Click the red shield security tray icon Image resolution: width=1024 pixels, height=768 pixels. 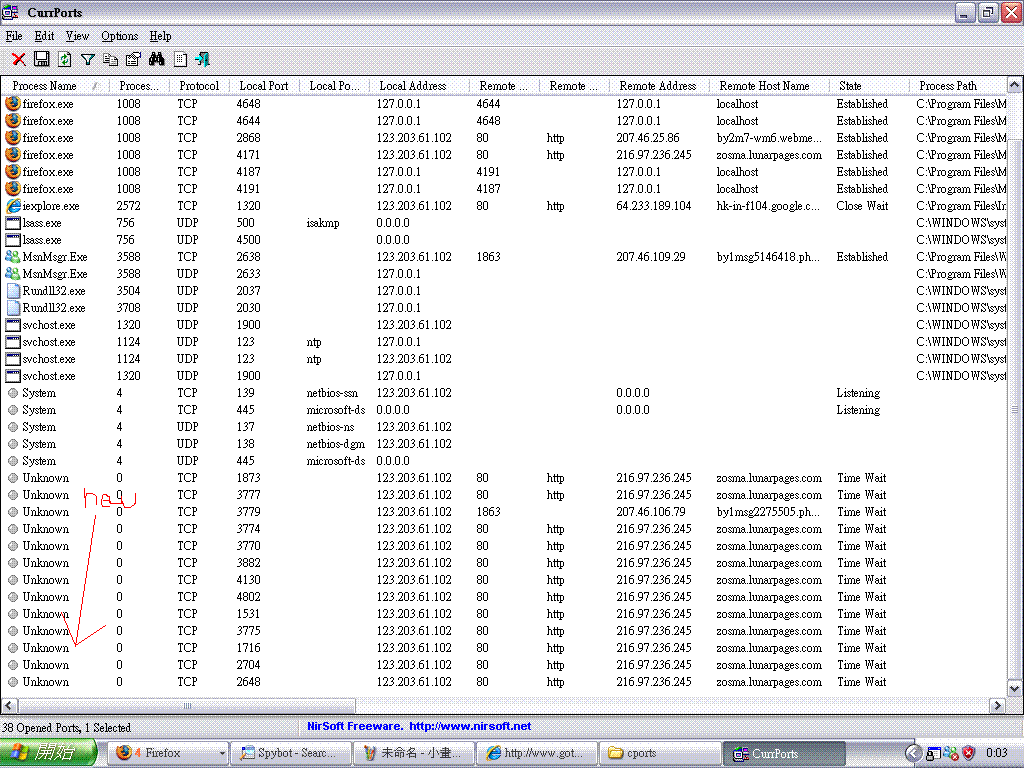[x=968, y=753]
